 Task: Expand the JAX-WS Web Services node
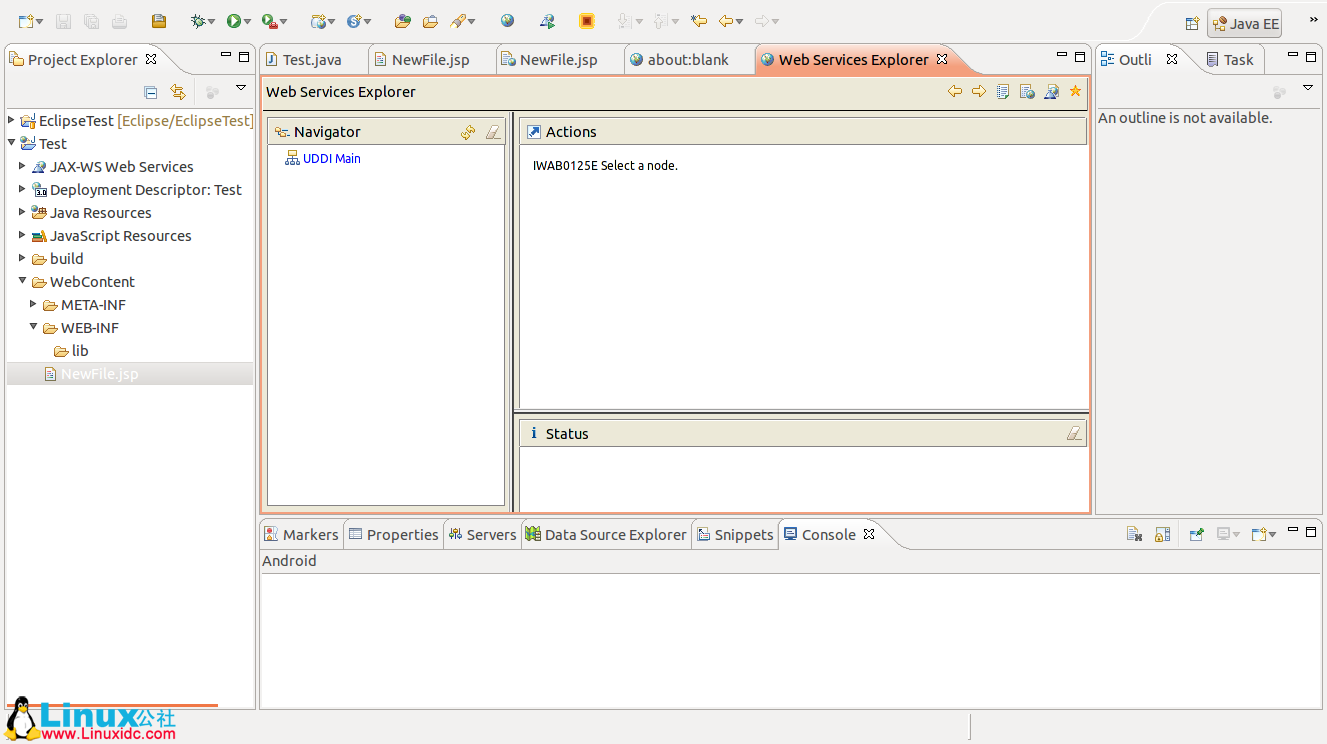click(x=22, y=166)
